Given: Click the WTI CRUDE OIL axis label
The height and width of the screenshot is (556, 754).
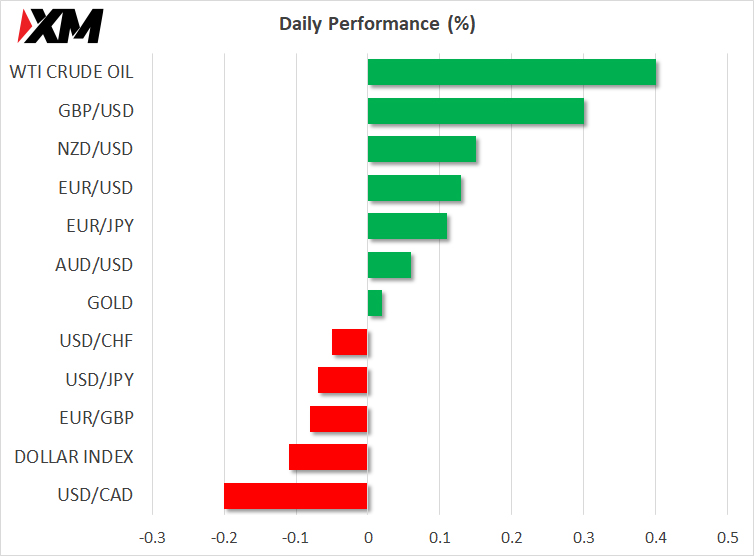Looking at the screenshot, I should coord(71,72).
